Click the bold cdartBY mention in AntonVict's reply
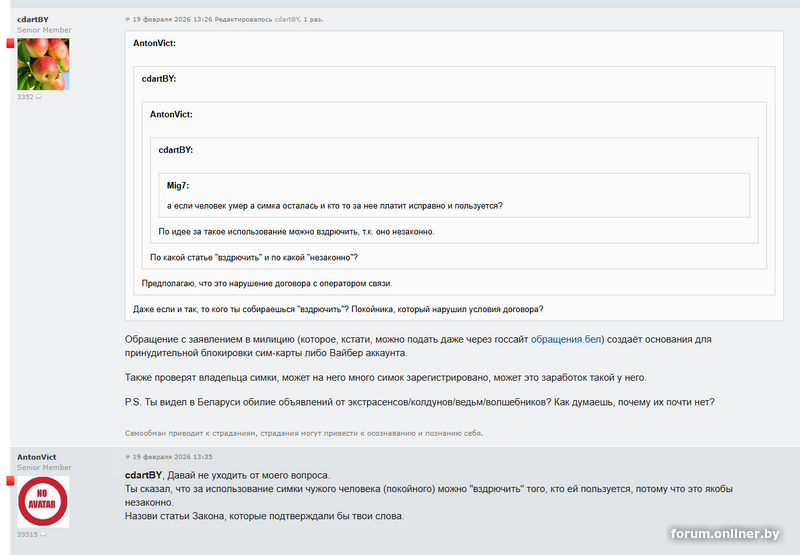Image resolution: width=800 pixels, height=555 pixels. pyautogui.click(x=143, y=474)
